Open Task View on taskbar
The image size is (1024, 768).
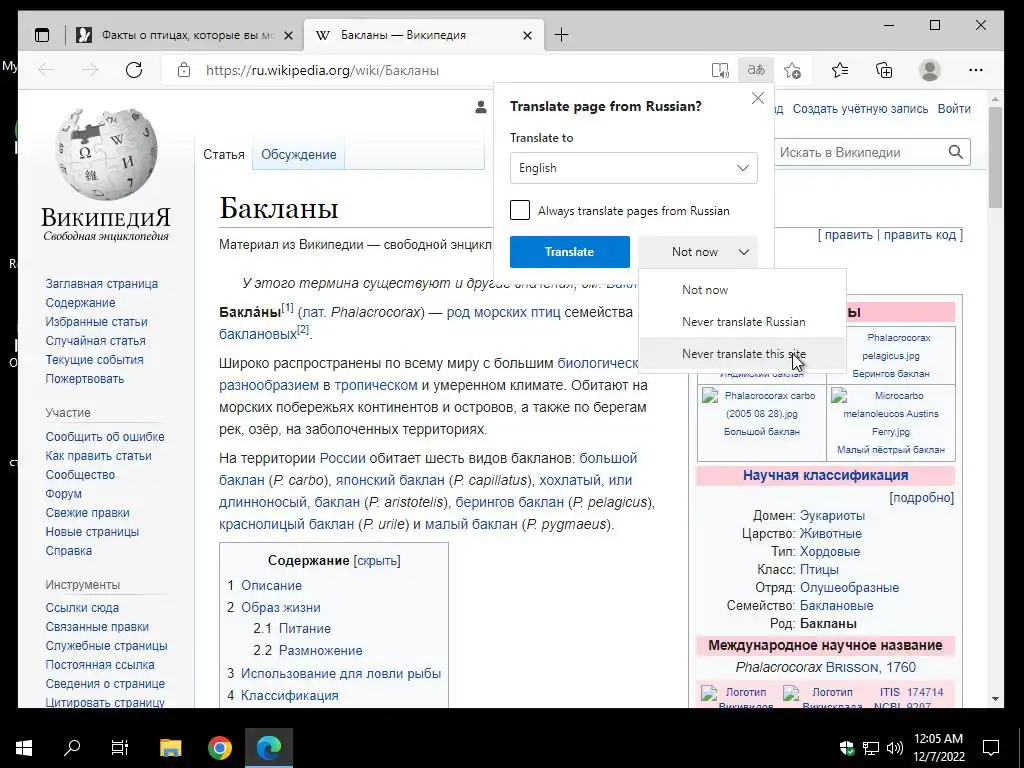click(120, 748)
